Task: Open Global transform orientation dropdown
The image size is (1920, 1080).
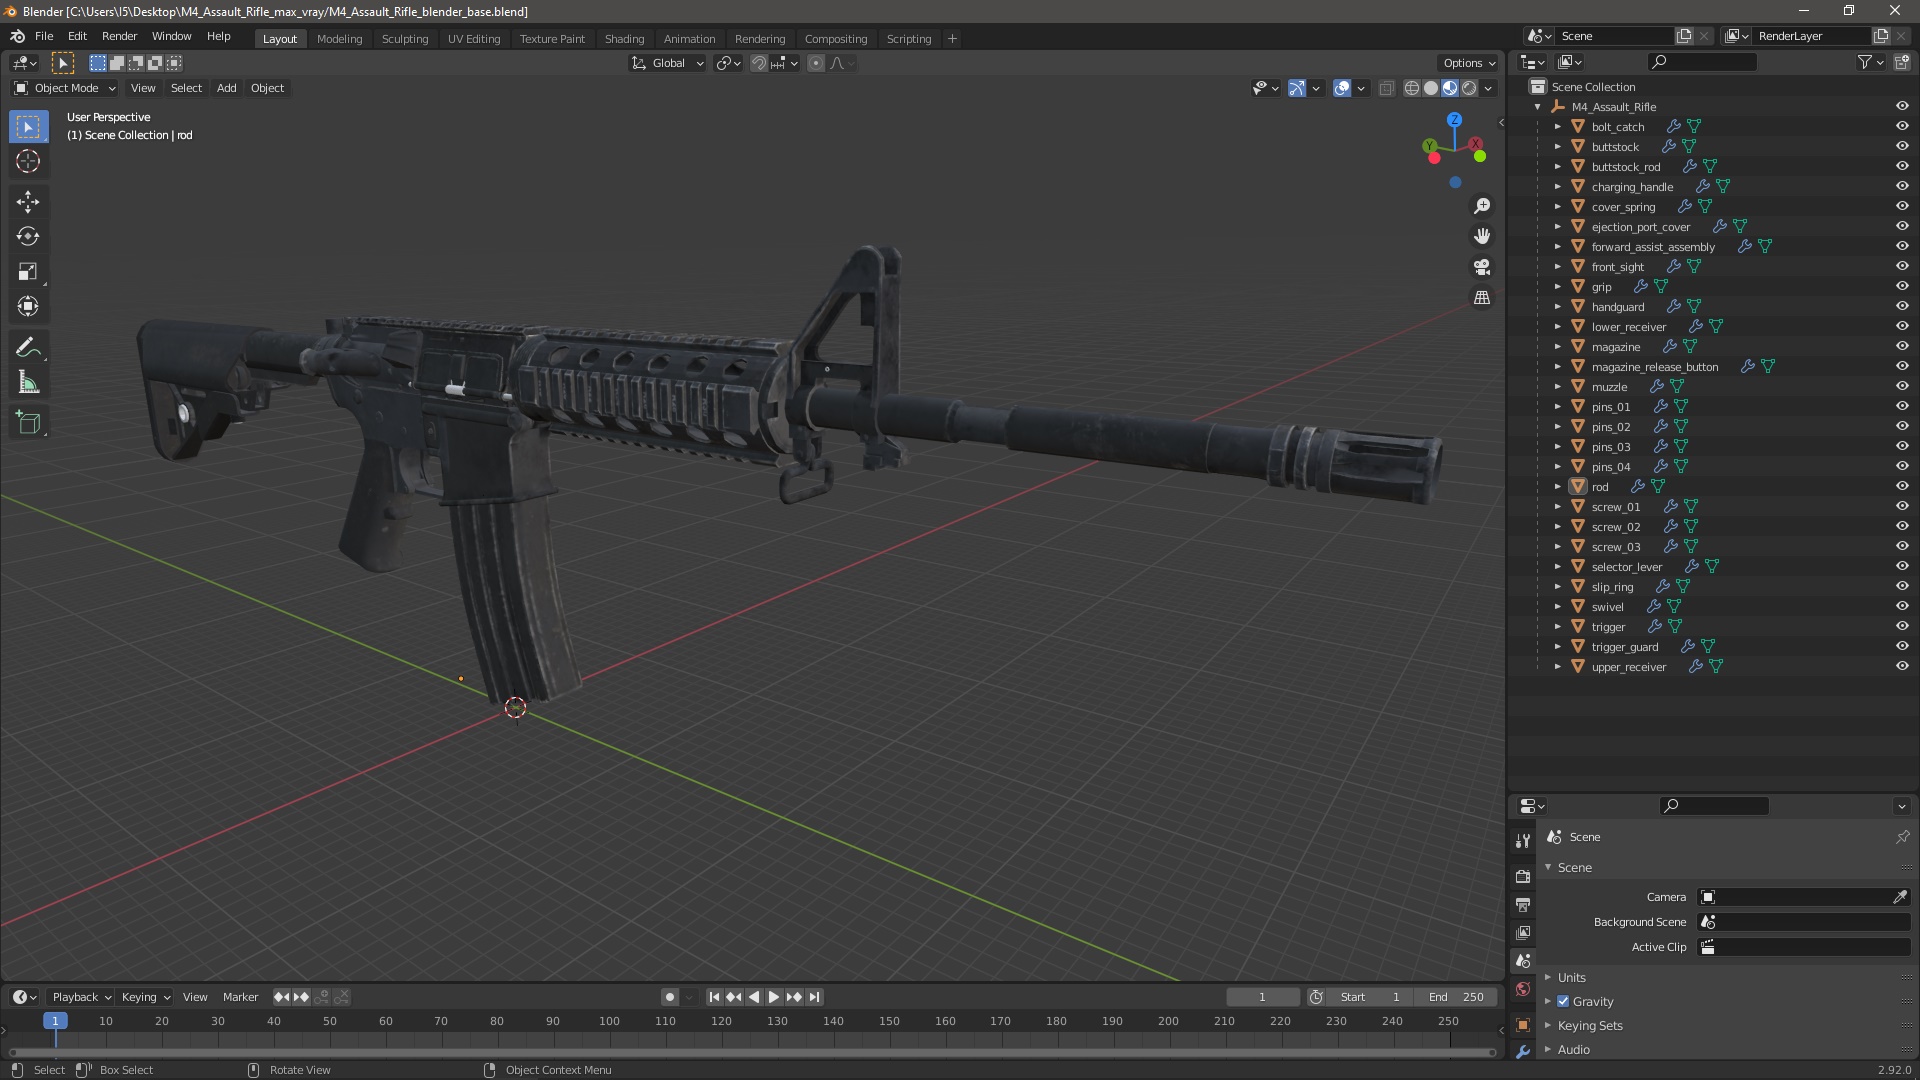Action: [x=667, y=63]
